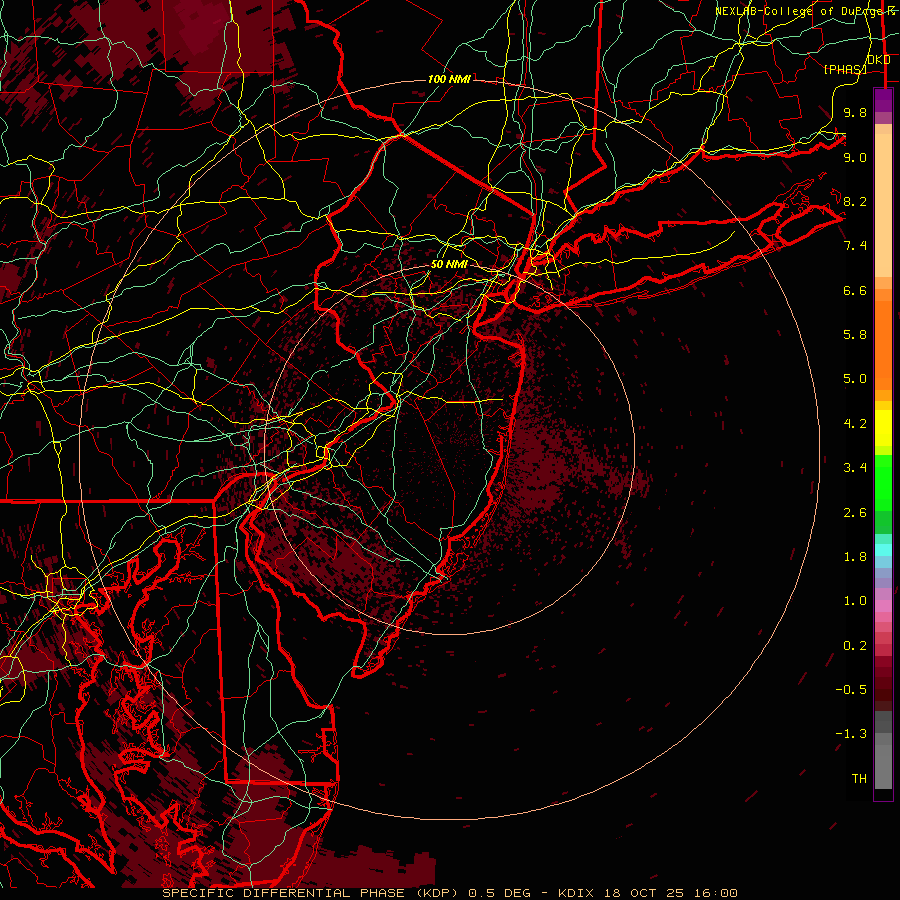Click the cyan color bar segment
Viewport: 900px width, 900px height.
883,550
